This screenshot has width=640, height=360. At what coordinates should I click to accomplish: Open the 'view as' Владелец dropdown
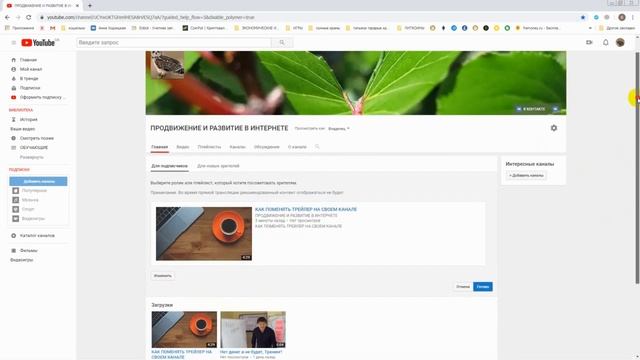(339, 129)
